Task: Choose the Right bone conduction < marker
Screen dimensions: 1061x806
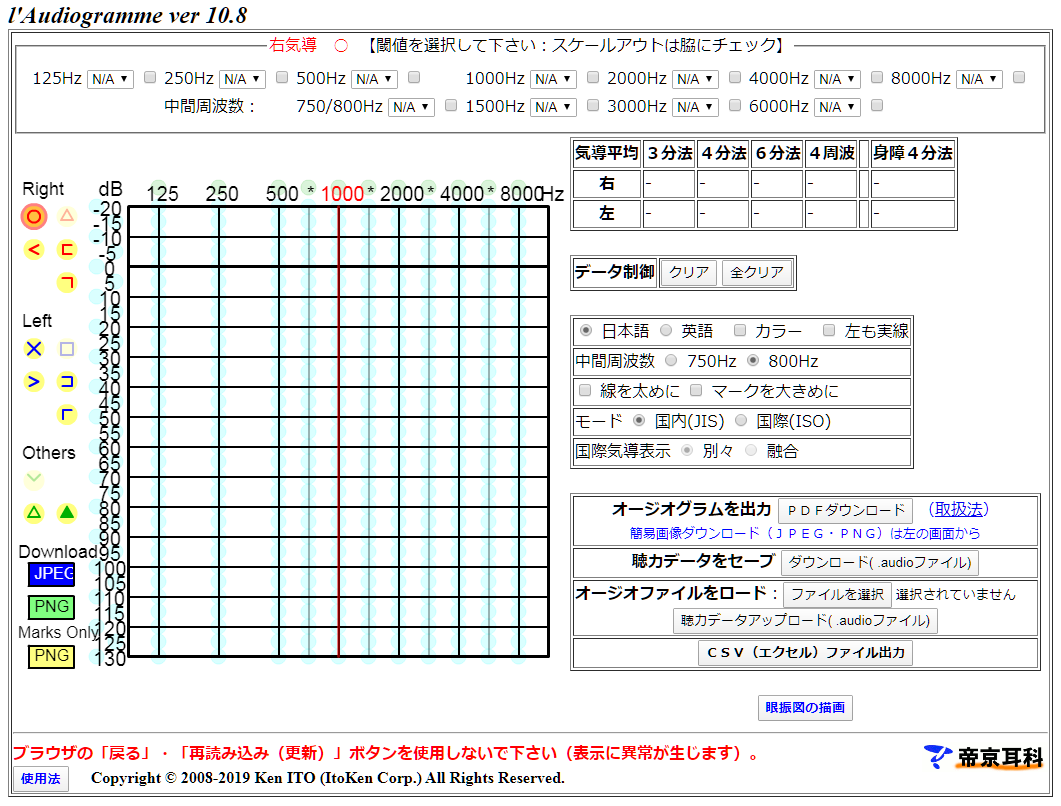Action: point(34,250)
